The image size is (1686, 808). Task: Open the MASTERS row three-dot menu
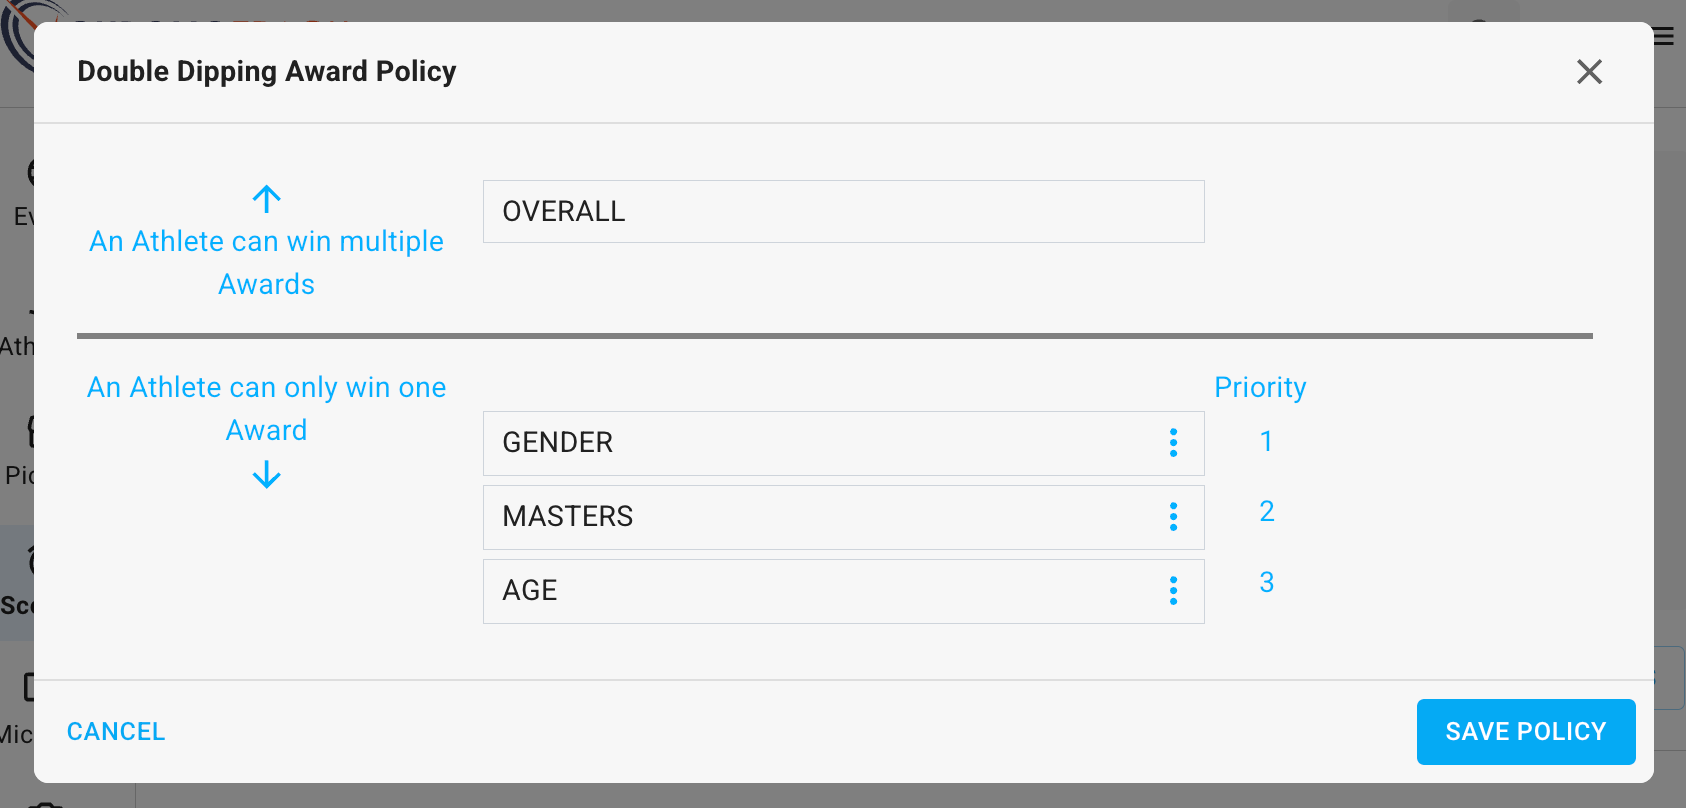1173,517
